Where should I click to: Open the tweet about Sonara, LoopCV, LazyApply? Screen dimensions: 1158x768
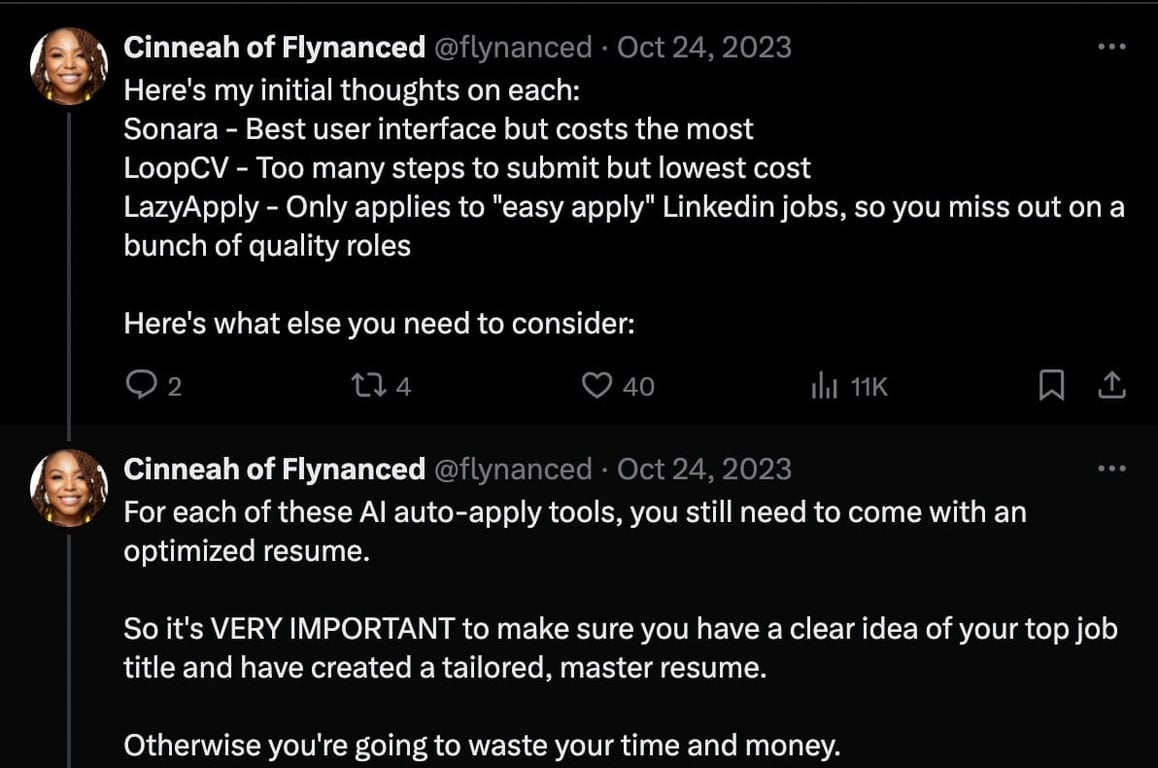[624, 207]
